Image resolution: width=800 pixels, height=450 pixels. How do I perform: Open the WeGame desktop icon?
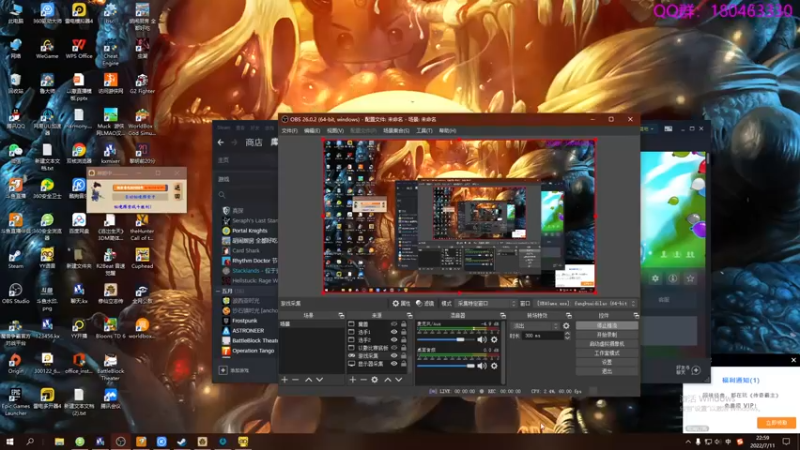47,49
